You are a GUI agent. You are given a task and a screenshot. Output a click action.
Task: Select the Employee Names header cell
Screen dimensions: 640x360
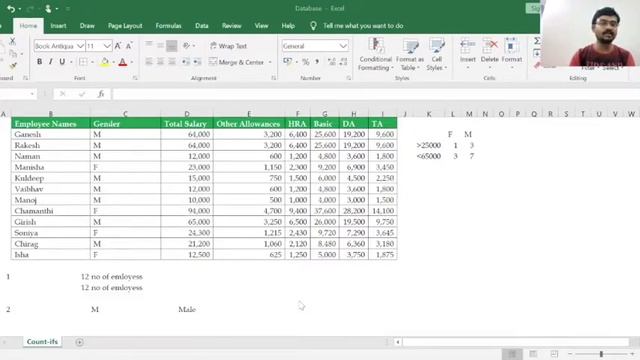51,123
